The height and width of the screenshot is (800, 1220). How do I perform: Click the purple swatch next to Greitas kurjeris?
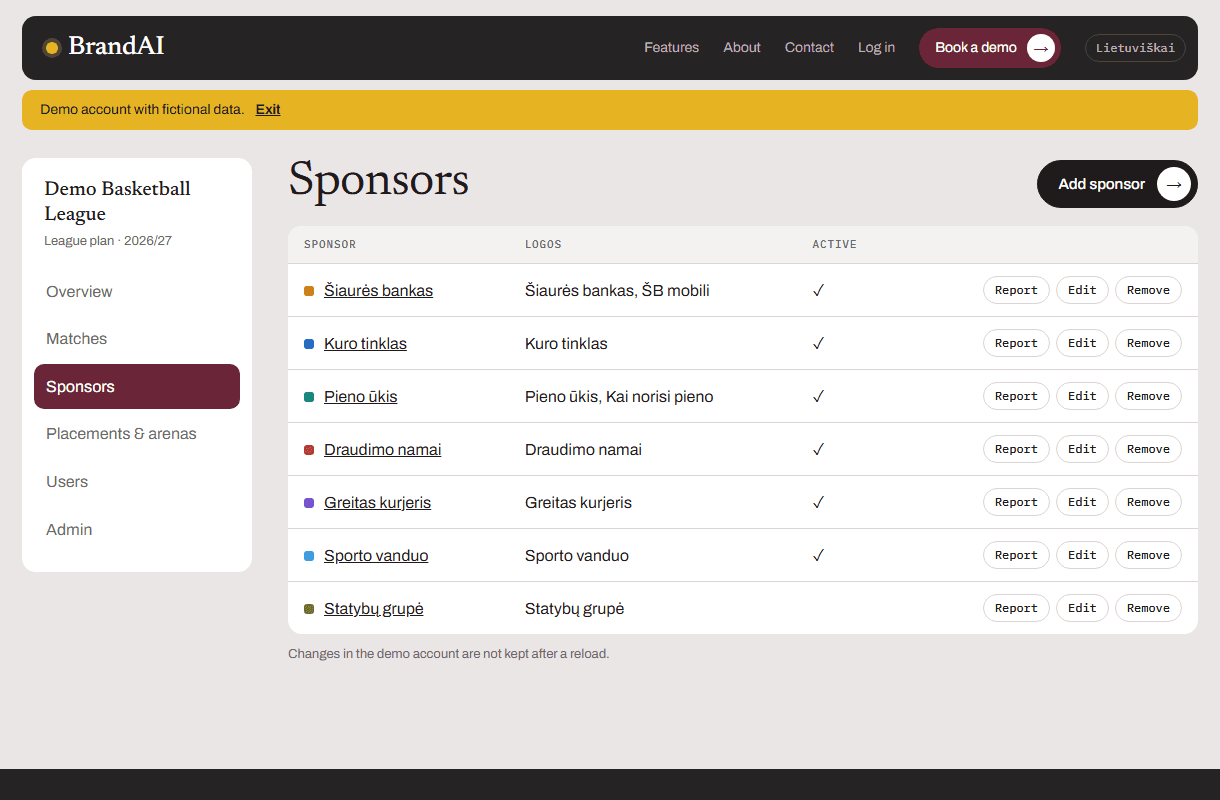click(x=309, y=503)
